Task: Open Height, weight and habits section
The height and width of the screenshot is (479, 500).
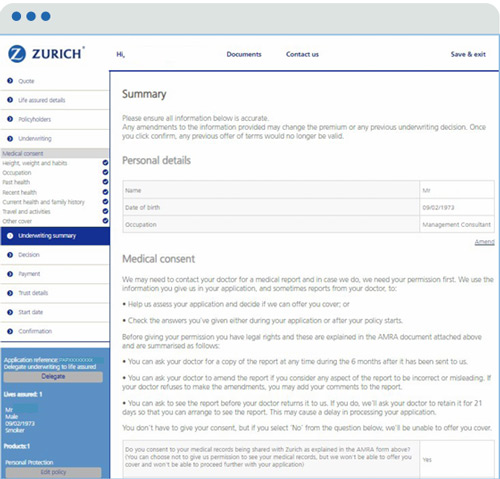Action: click(35, 163)
